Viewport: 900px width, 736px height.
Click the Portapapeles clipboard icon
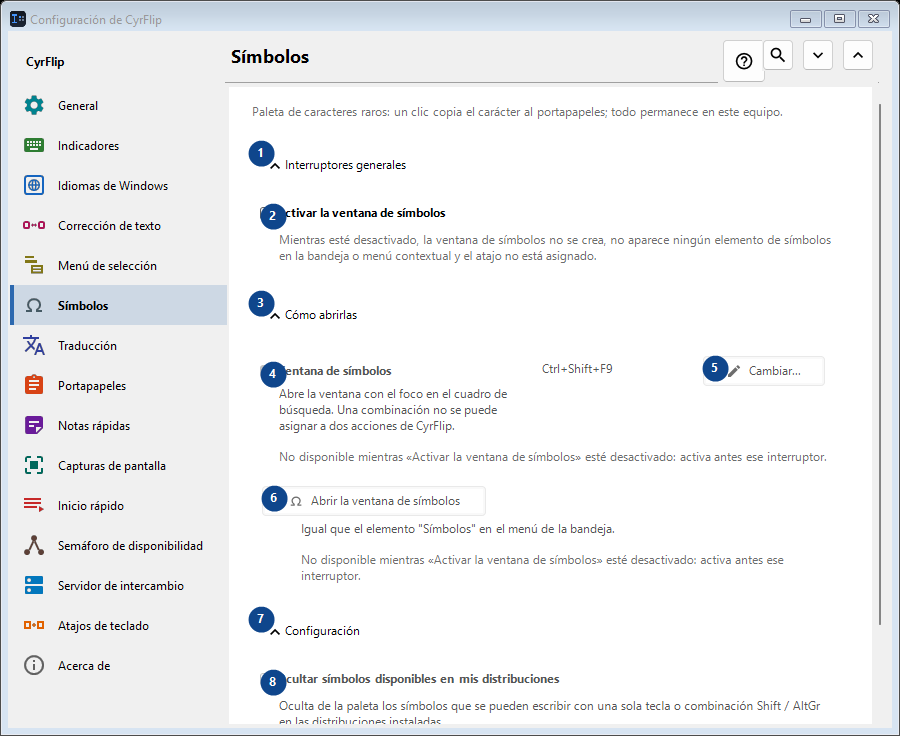coord(34,385)
